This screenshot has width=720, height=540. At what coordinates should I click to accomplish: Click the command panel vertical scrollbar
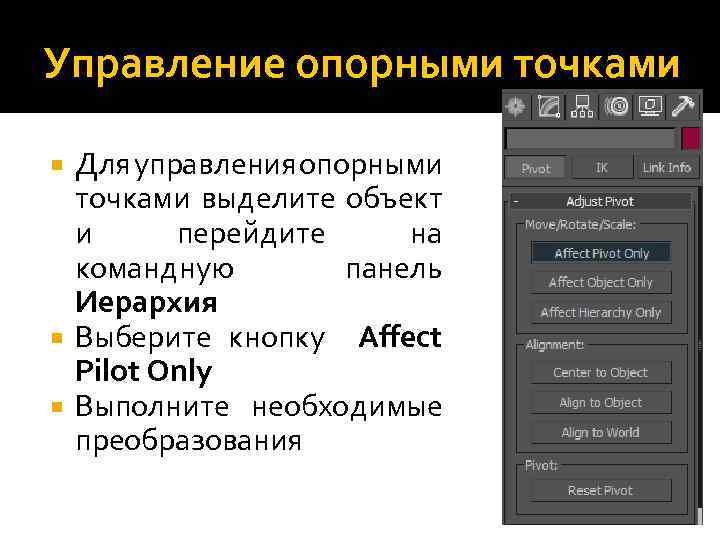[700, 354]
